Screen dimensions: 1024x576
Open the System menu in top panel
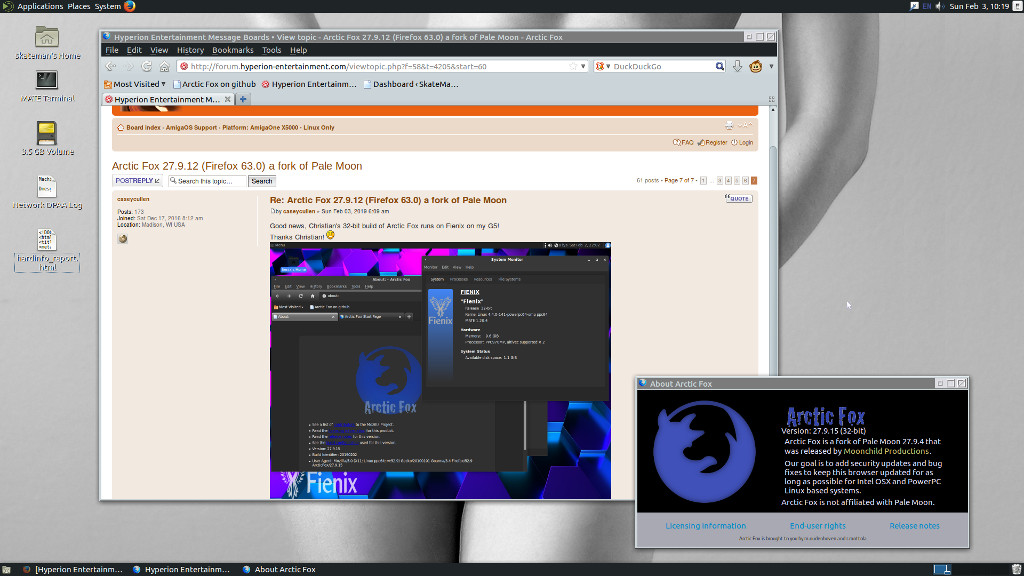point(108,6)
